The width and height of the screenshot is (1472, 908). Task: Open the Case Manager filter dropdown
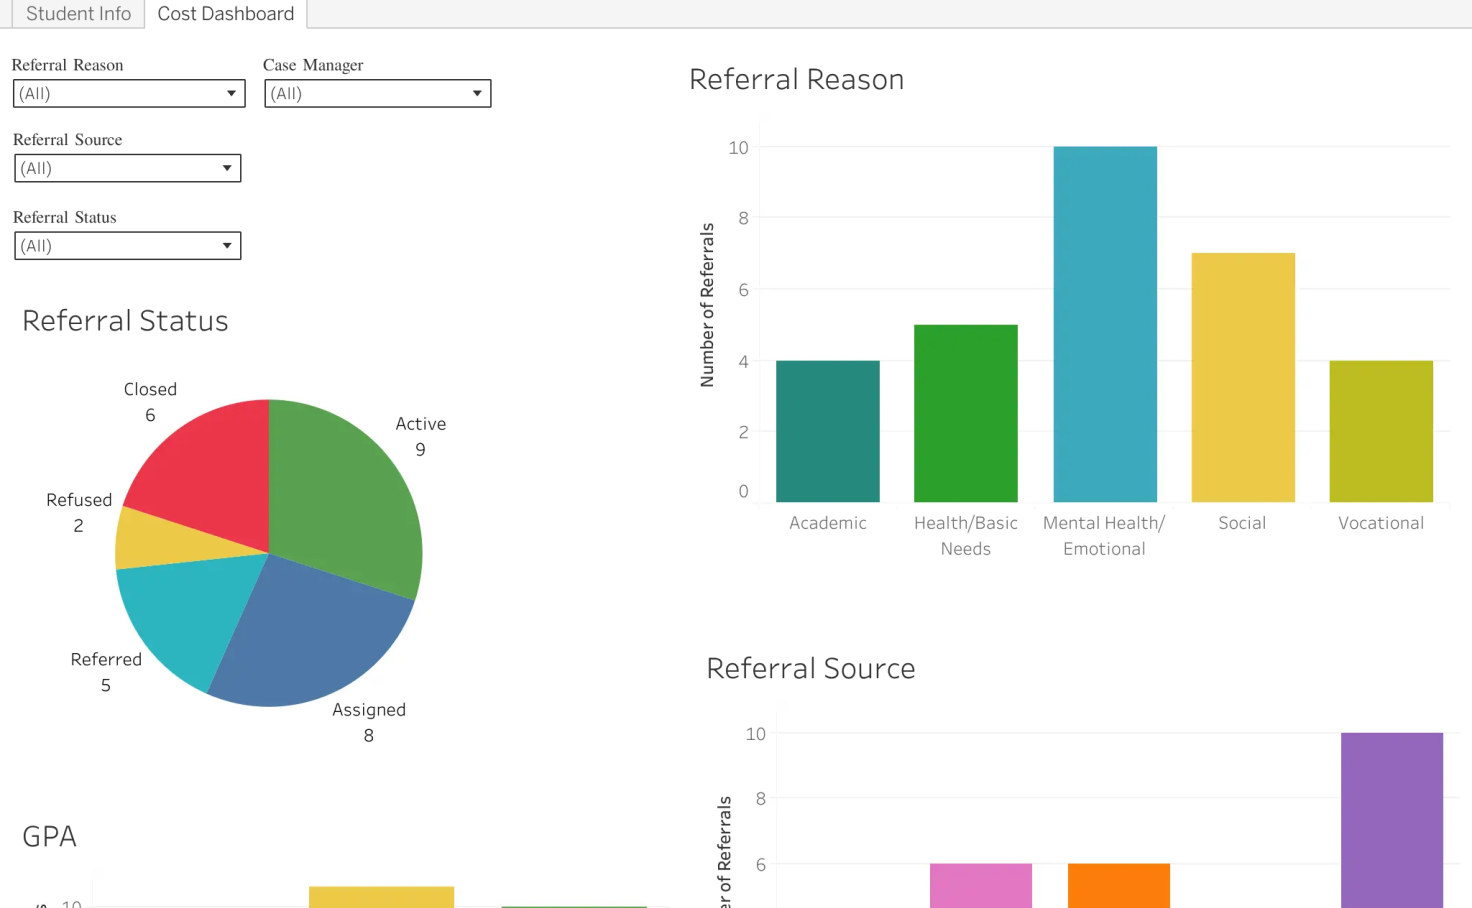pyautogui.click(x=378, y=94)
